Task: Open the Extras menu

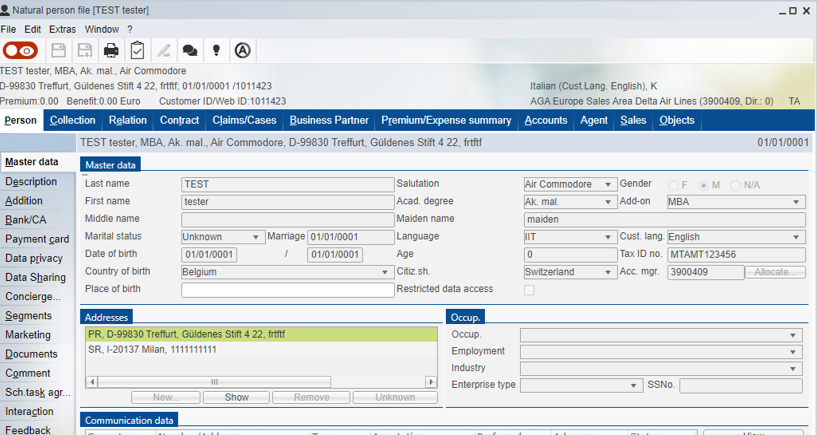Action: [x=63, y=29]
